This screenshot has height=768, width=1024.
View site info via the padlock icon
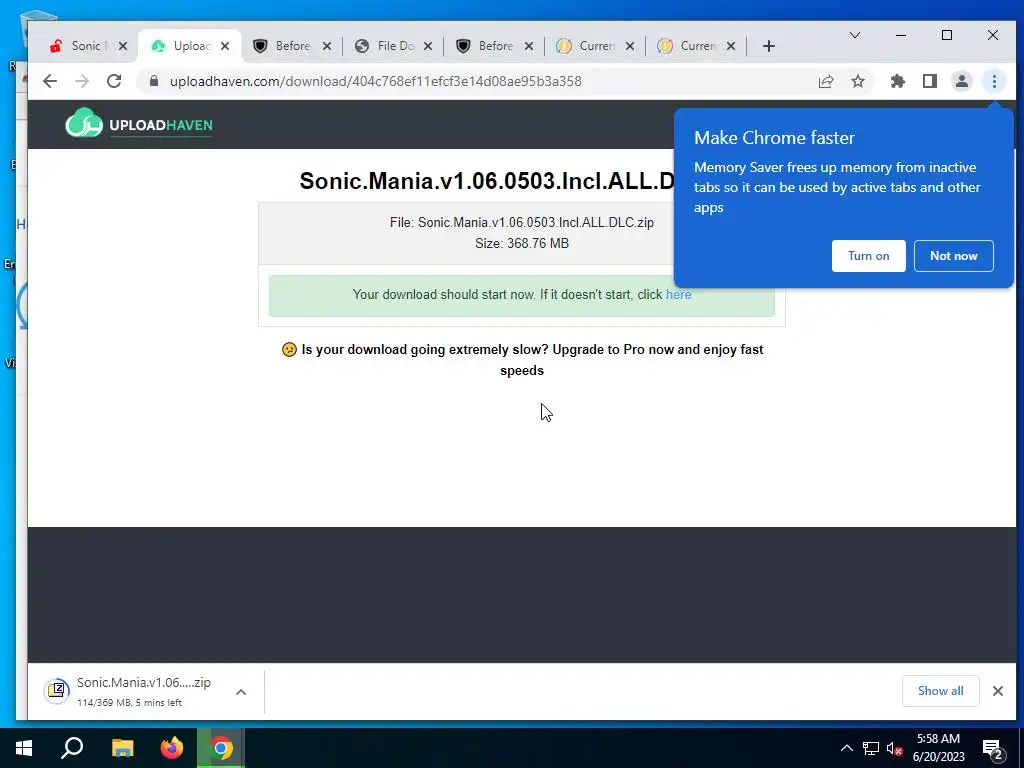[154, 81]
